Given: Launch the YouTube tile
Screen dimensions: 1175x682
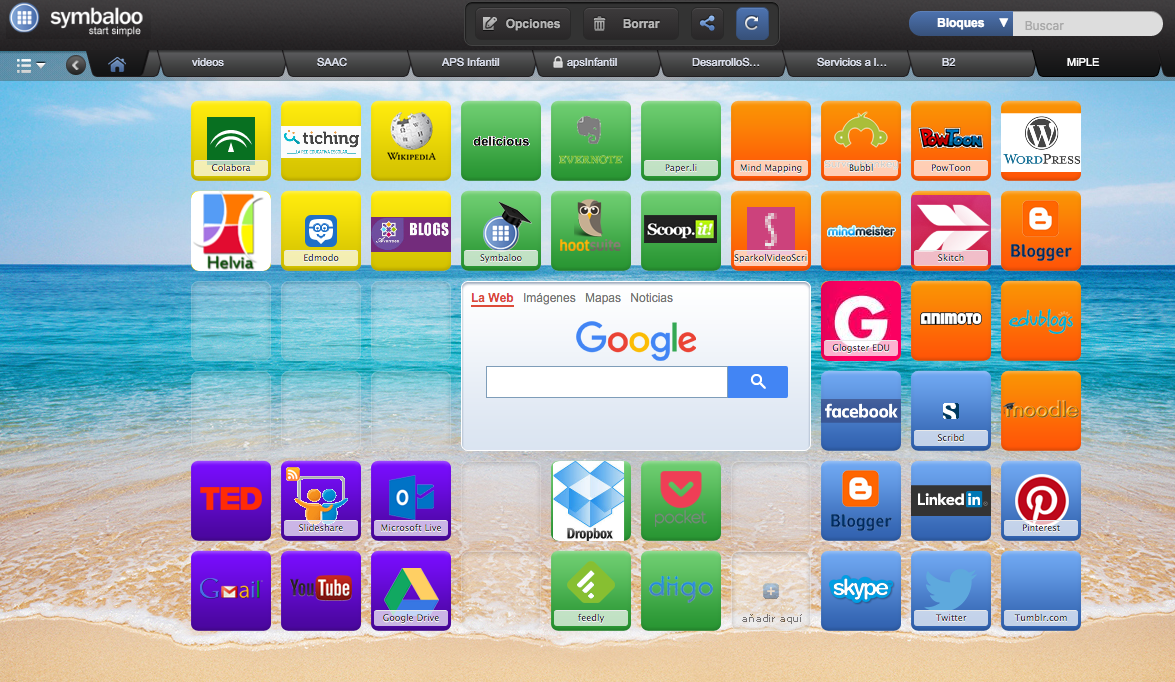Looking at the screenshot, I should coord(321,591).
